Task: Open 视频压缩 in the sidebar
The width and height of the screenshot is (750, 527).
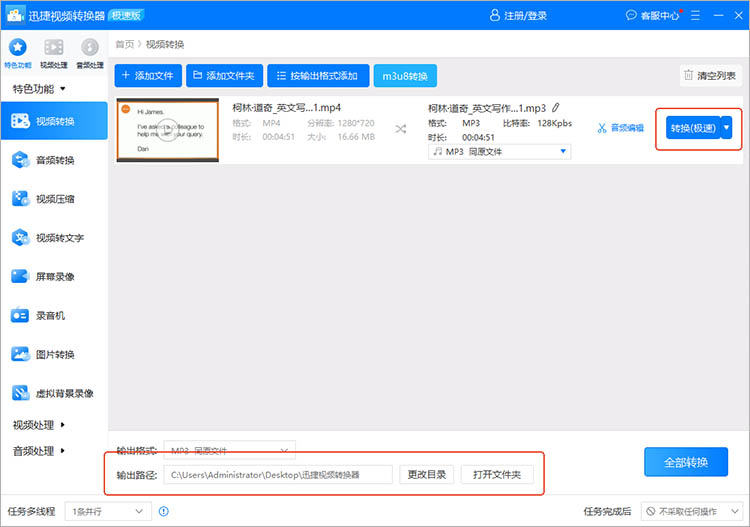Action: 54,198
